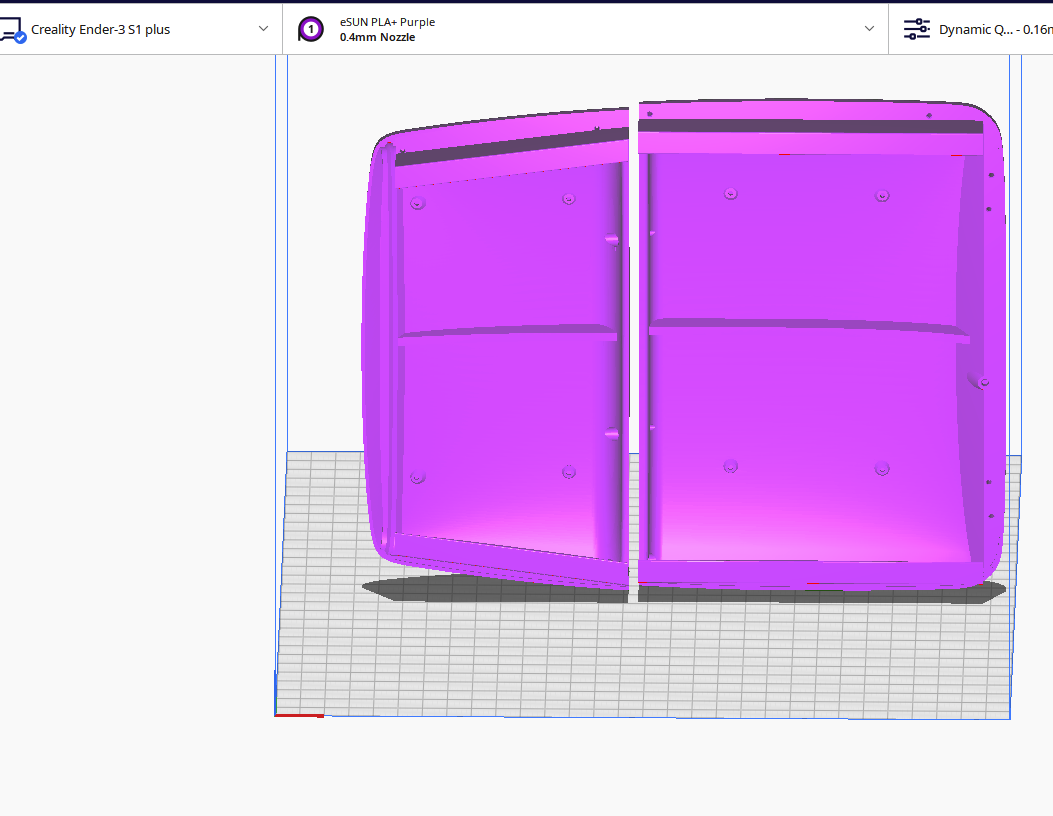The height and width of the screenshot is (816, 1053).
Task: Click the print settings sliders icon
Action: pos(917,29)
